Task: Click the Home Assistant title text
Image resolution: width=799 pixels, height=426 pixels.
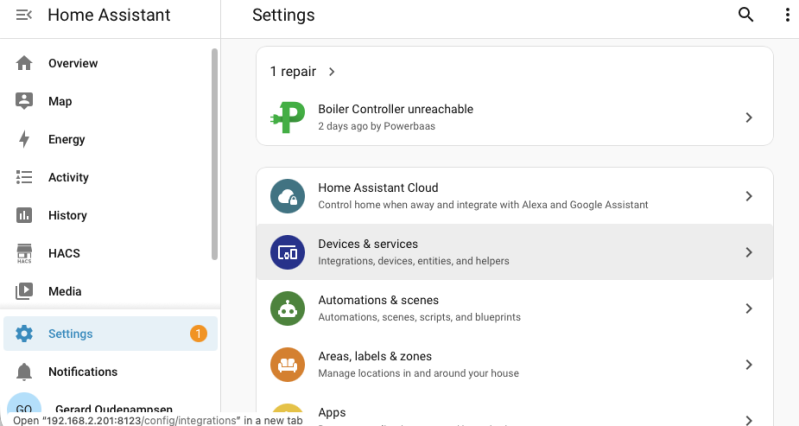Action: pyautogui.click(x=109, y=15)
